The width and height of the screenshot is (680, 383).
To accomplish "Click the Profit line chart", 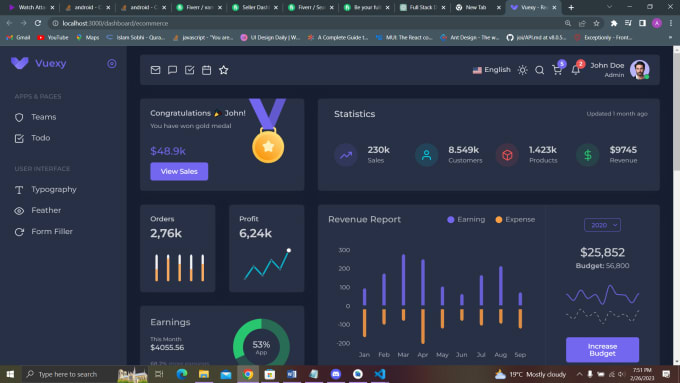I will [x=267, y=264].
